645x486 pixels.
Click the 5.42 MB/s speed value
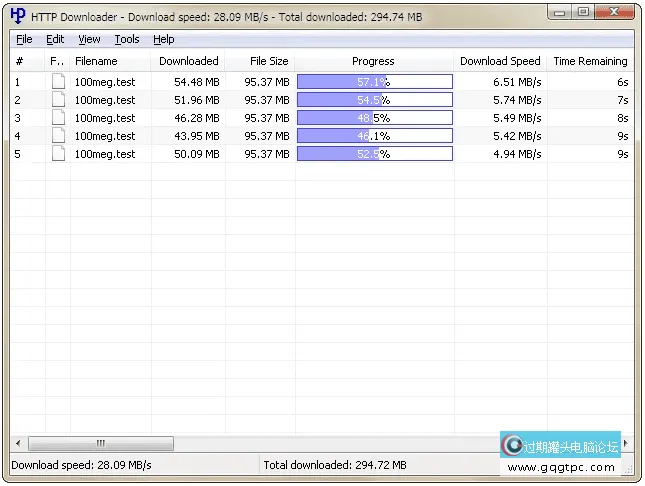click(x=517, y=136)
